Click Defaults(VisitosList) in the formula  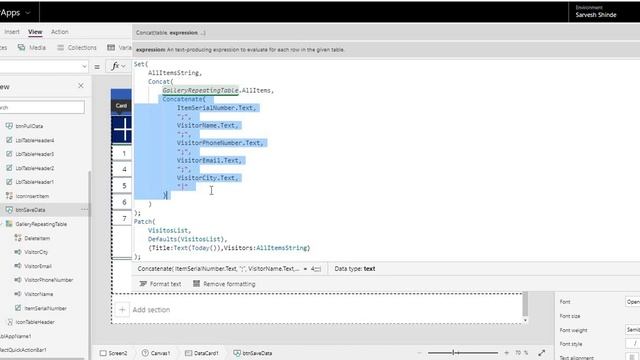[186, 239]
